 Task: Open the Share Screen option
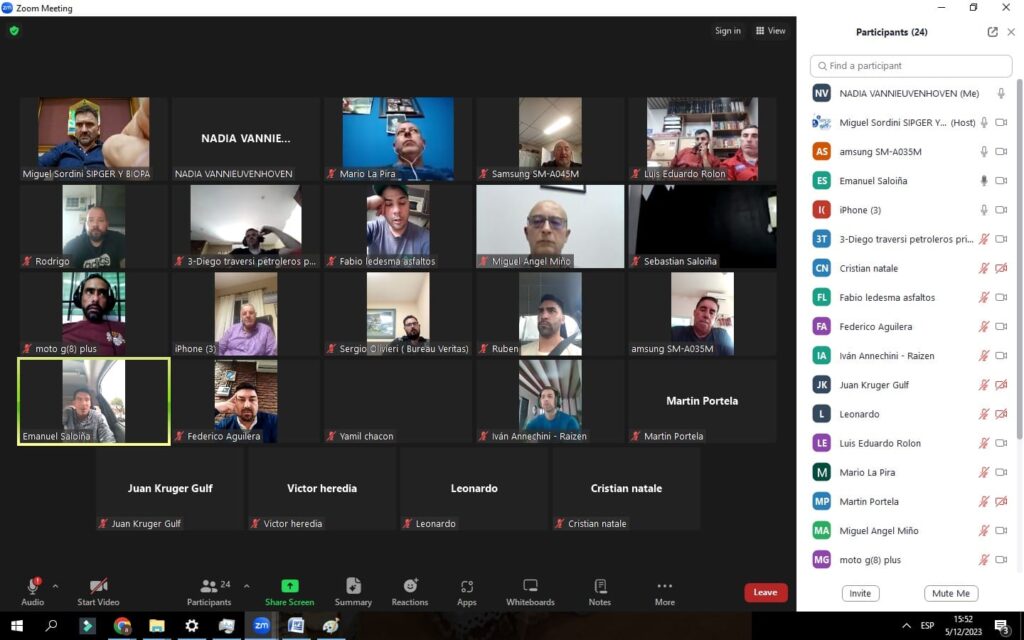pyautogui.click(x=289, y=592)
